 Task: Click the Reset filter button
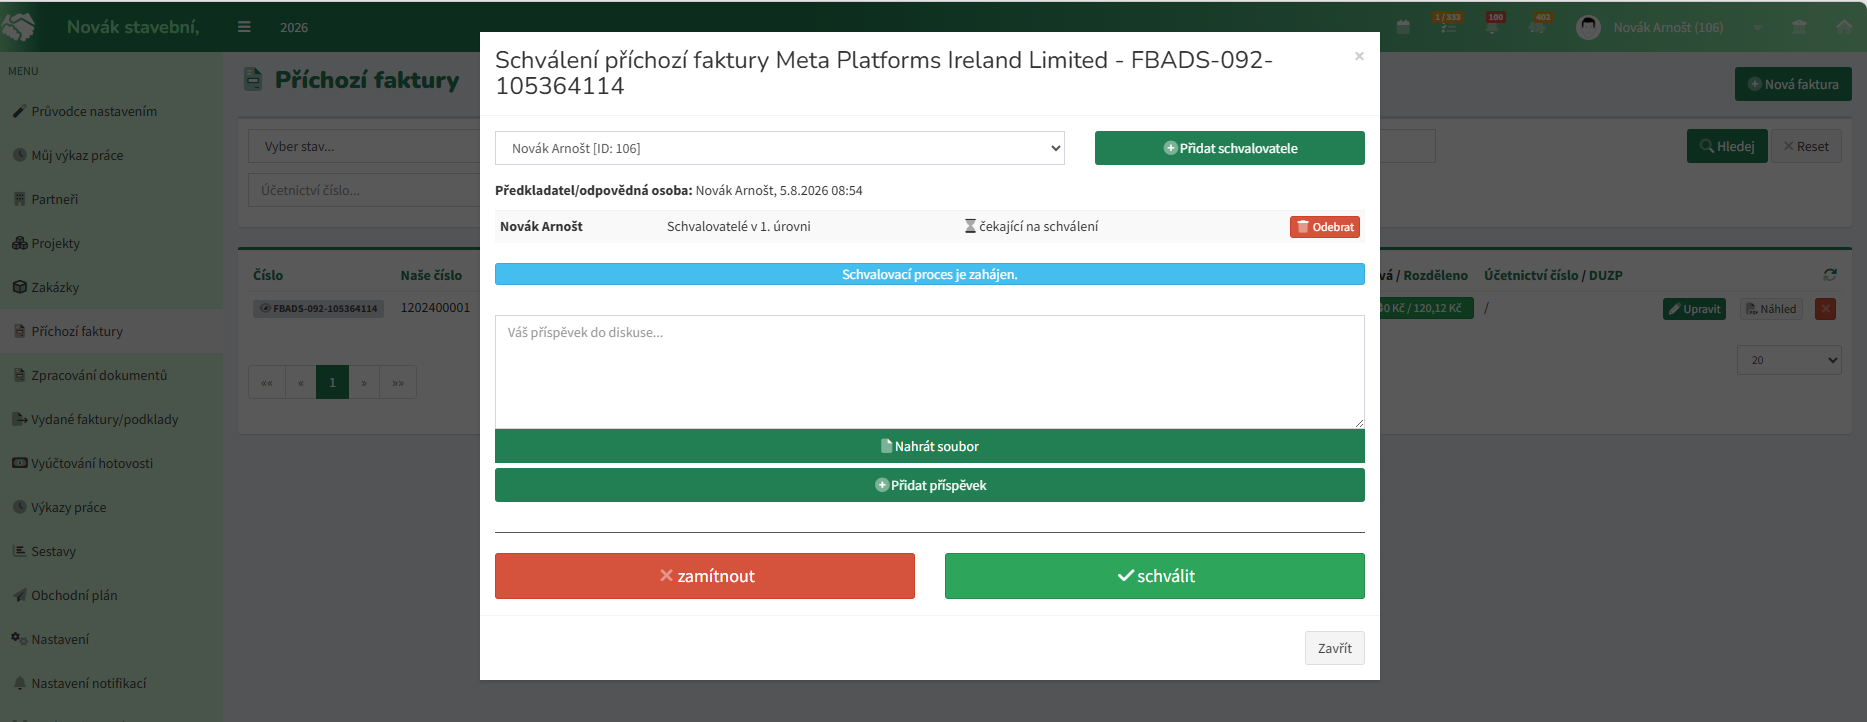click(1806, 146)
